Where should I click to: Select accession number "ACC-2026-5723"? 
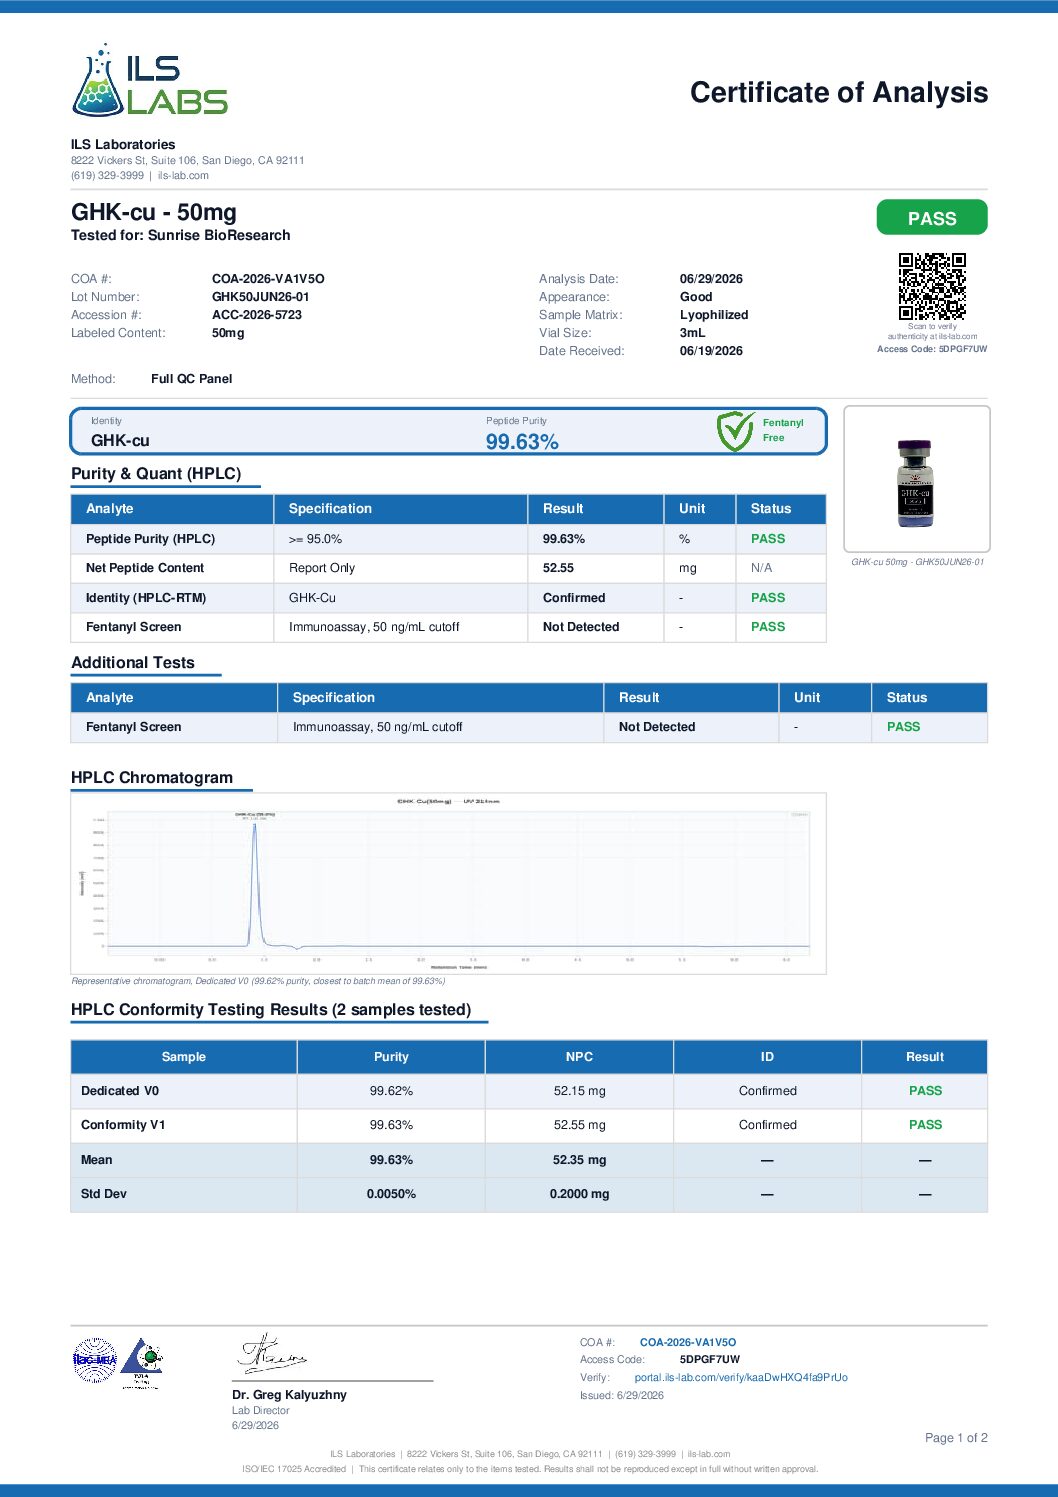(257, 315)
